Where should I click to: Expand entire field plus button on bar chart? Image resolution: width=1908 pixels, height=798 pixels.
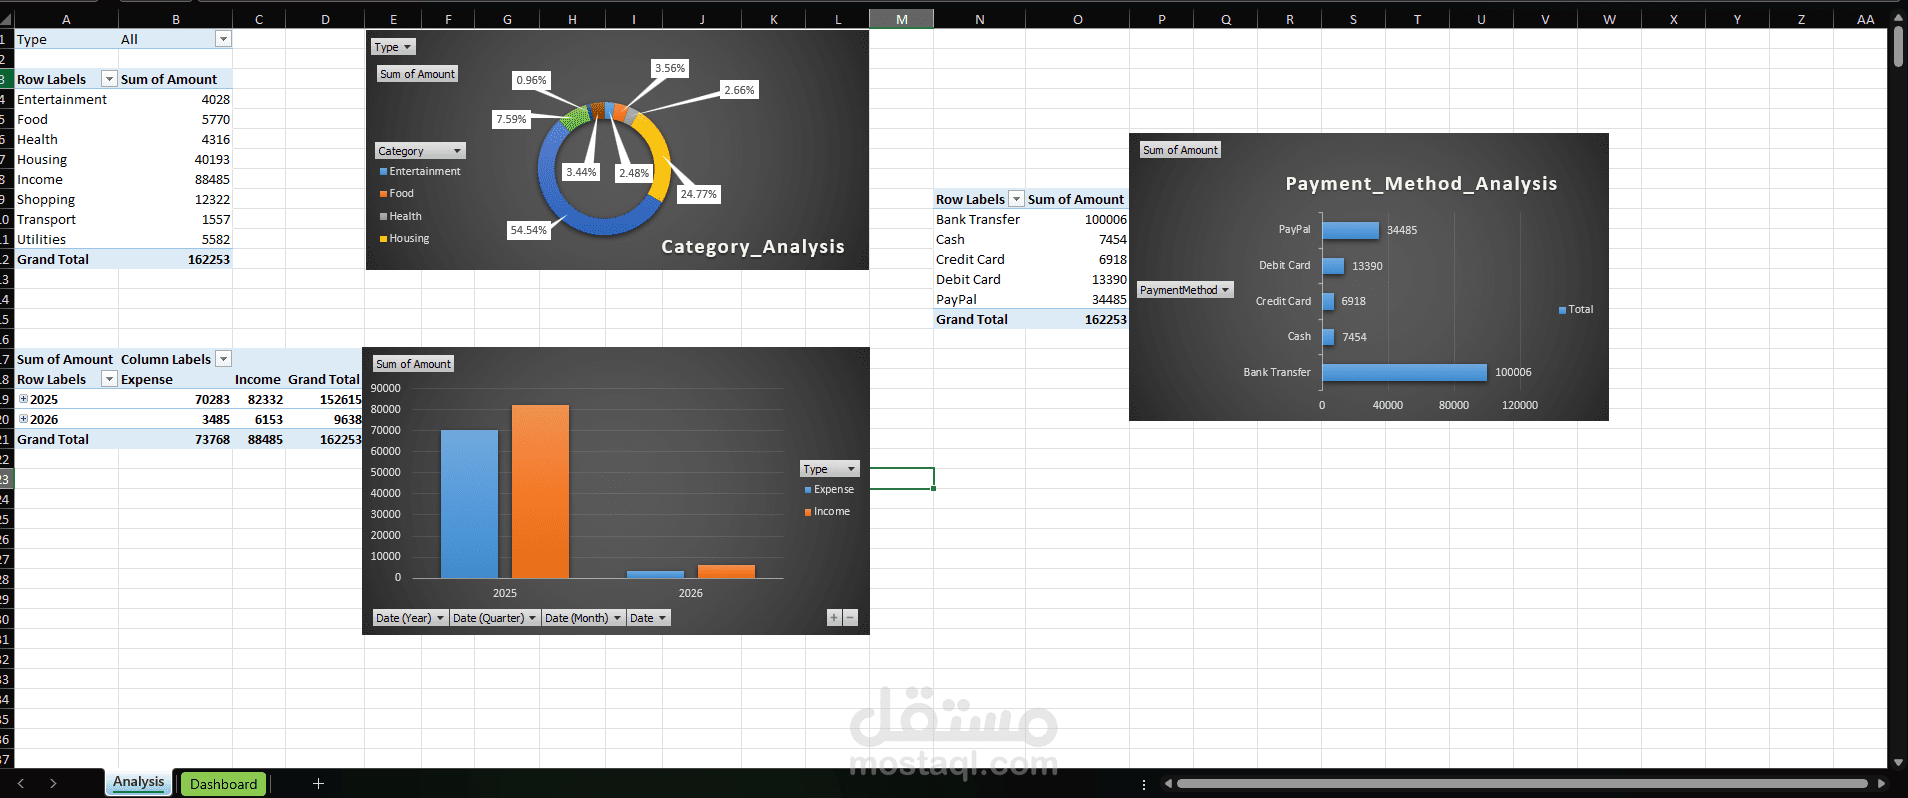click(x=834, y=618)
